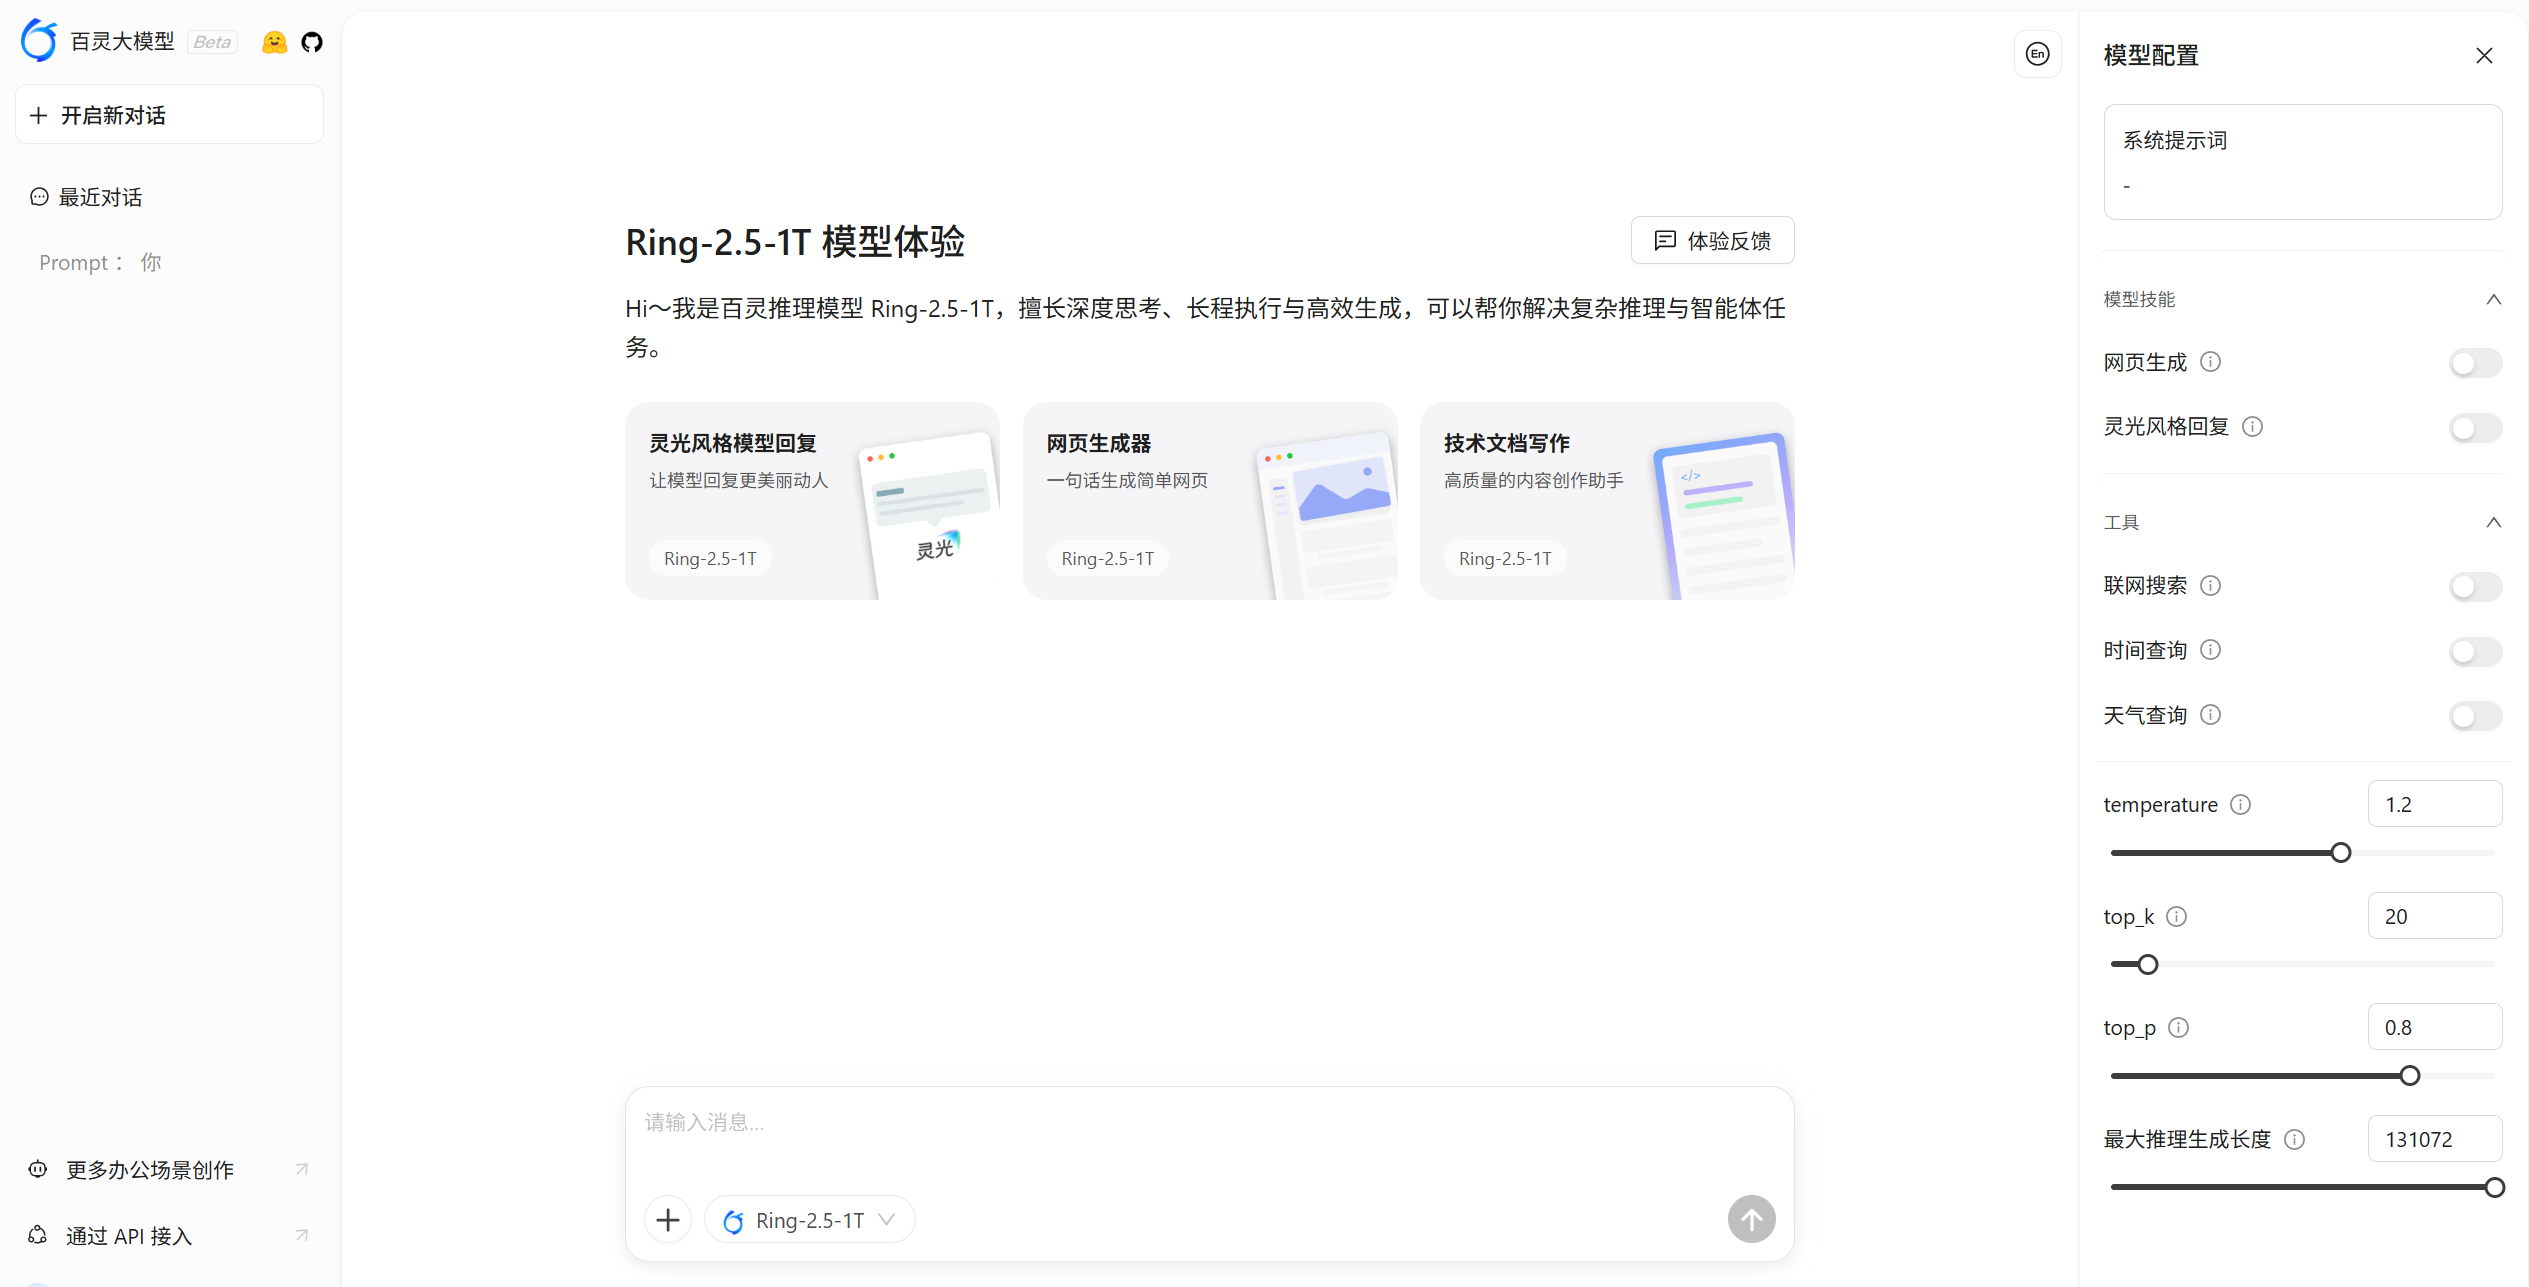Open 通过 API 接入 link
This screenshot has width=2529, height=1287.
(x=169, y=1236)
